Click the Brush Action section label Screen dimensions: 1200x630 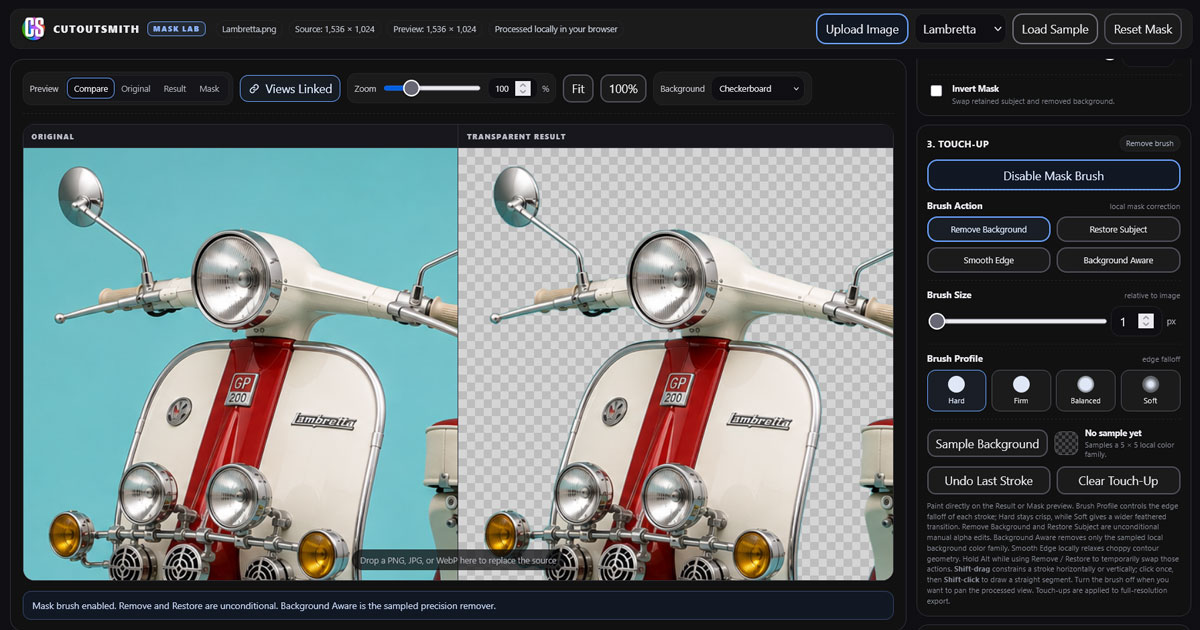coord(955,206)
